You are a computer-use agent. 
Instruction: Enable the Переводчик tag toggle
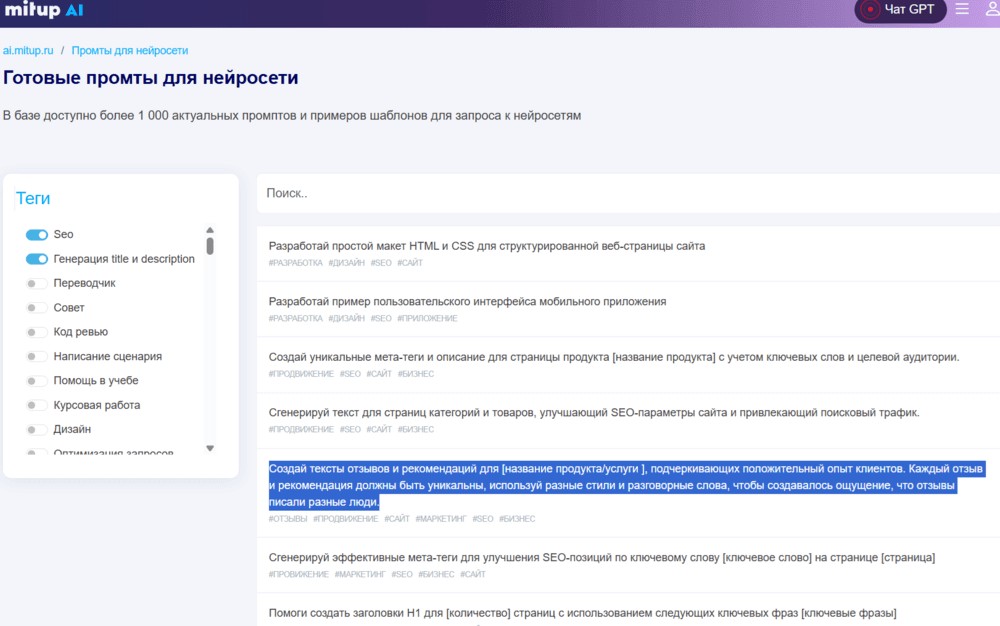tap(36, 283)
